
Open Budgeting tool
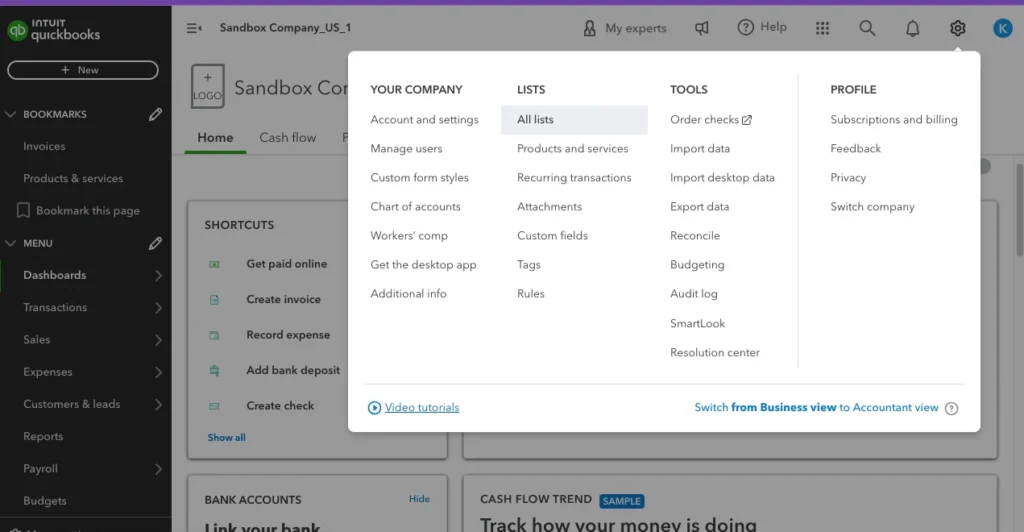(697, 264)
